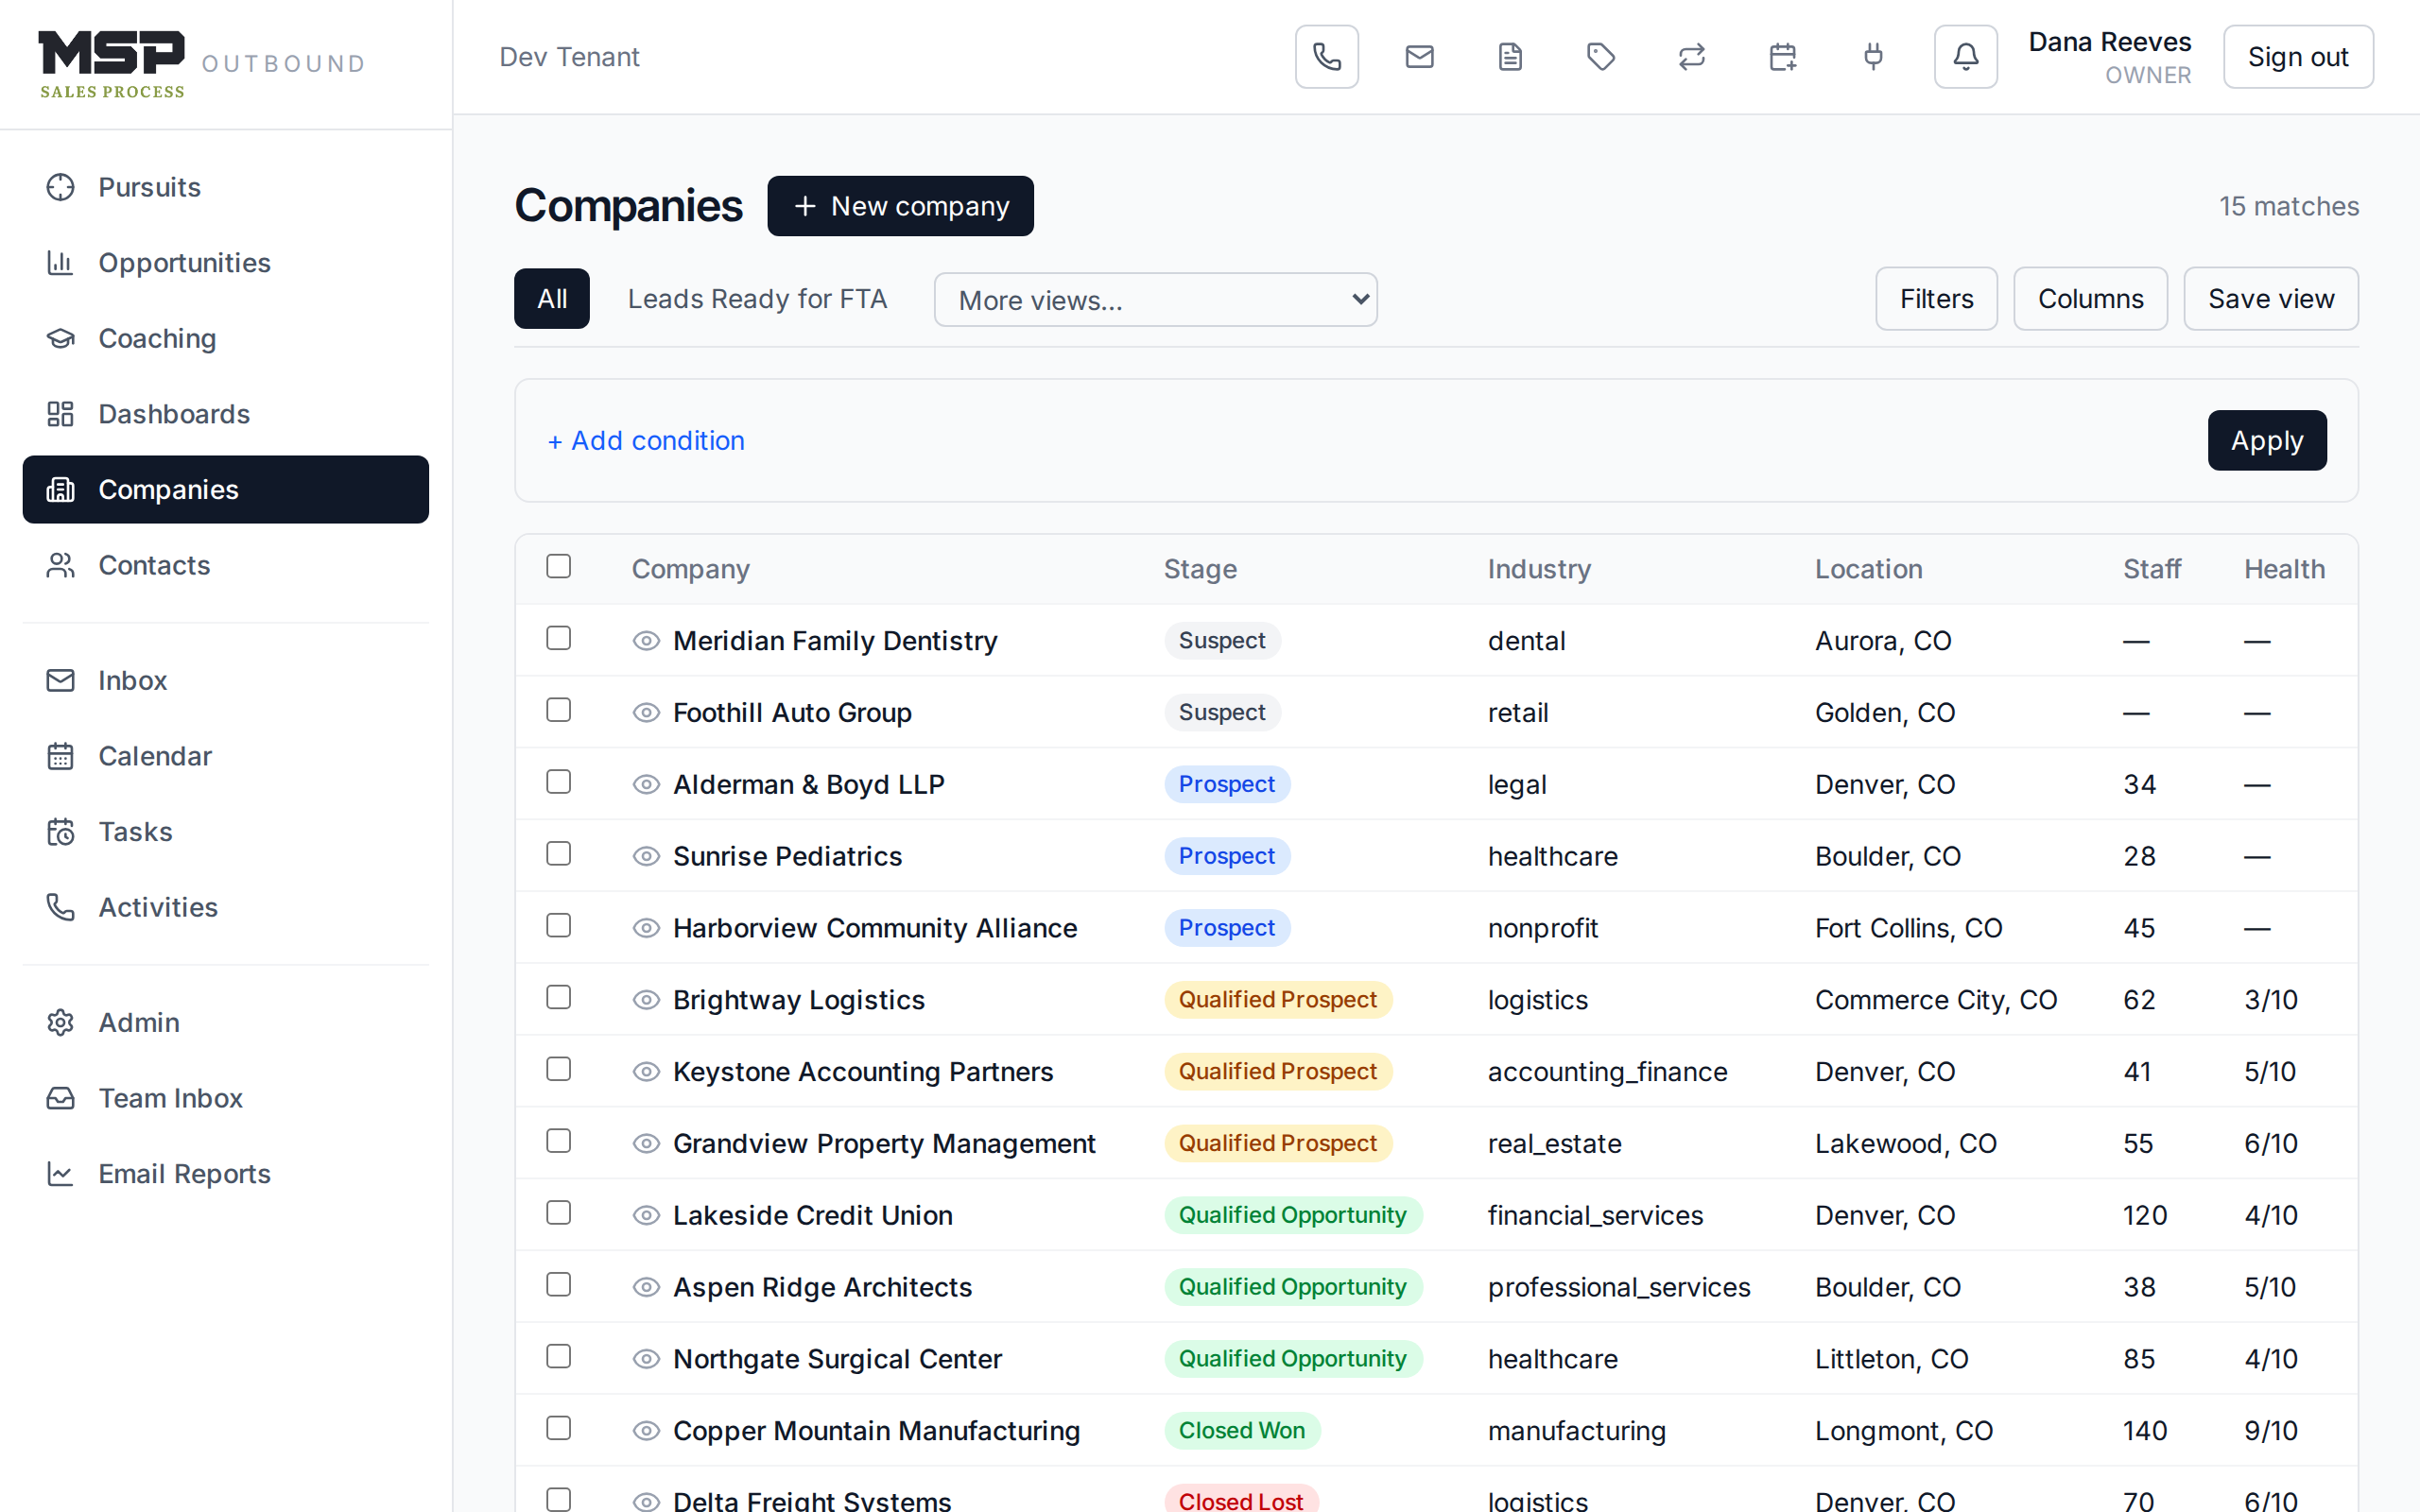Screen dimensions: 2420x1512
Task: Switch to Leads Ready for FTA view
Action: pyautogui.click(x=757, y=299)
